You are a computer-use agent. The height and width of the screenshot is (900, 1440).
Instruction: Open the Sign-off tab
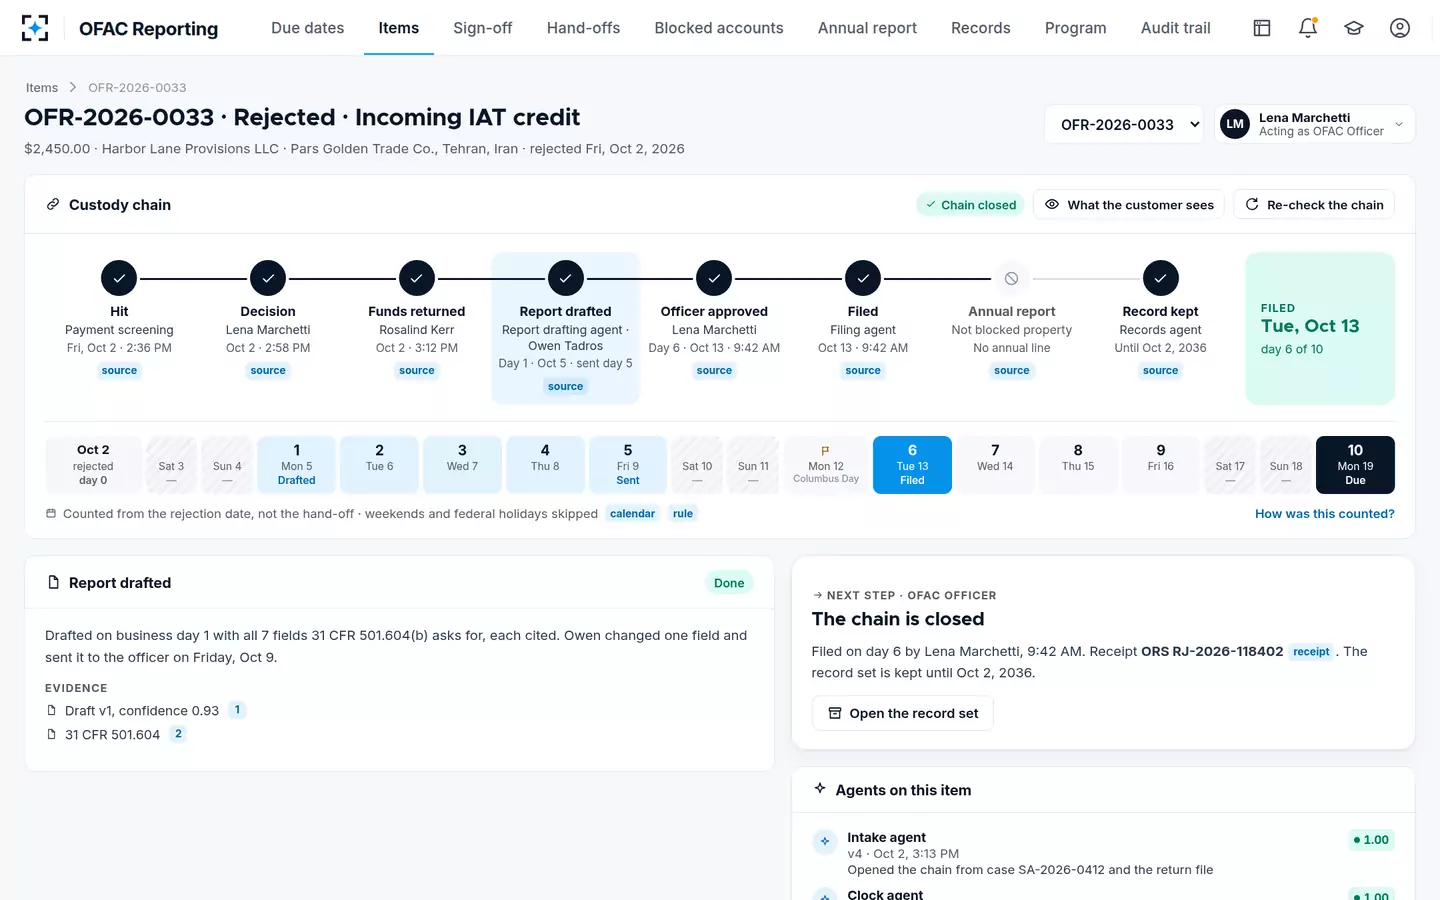coord(483,28)
